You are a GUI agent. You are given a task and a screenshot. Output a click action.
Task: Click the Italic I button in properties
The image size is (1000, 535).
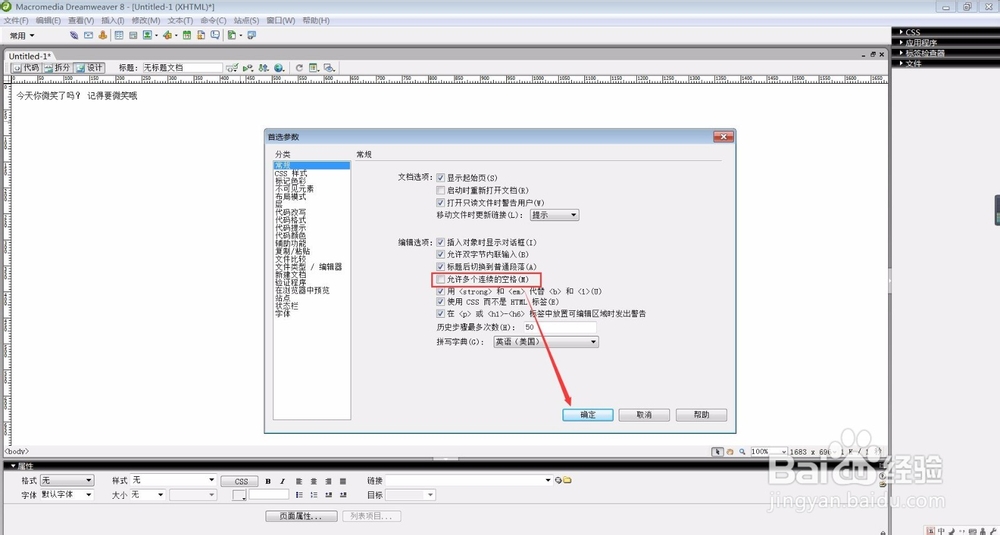pyautogui.click(x=282, y=481)
